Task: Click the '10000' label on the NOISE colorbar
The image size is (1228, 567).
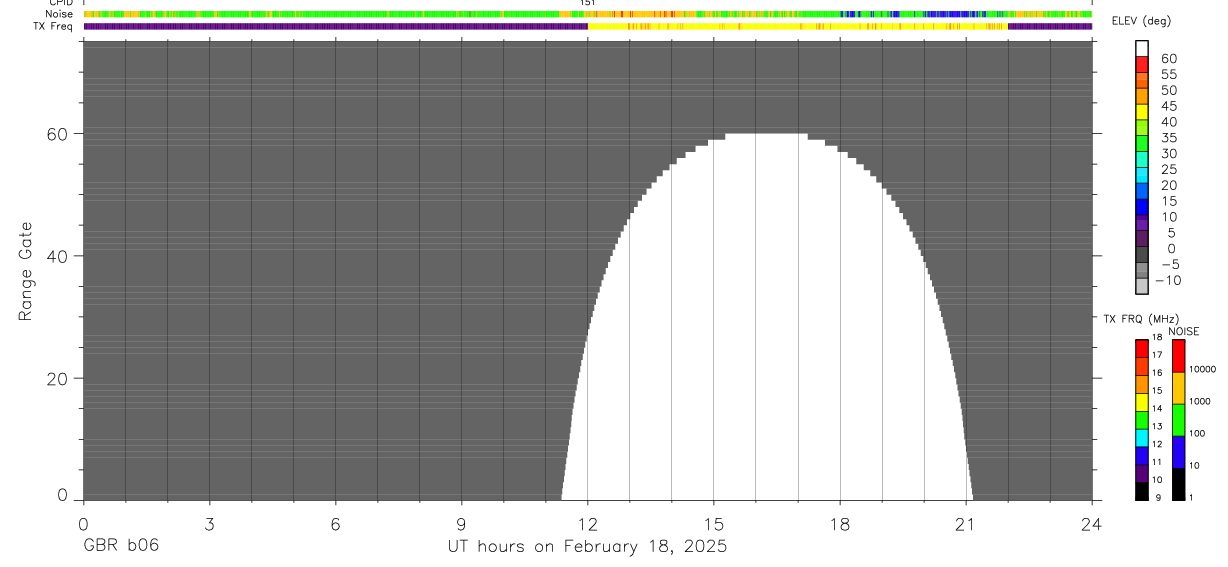Action: click(x=1202, y=370)
